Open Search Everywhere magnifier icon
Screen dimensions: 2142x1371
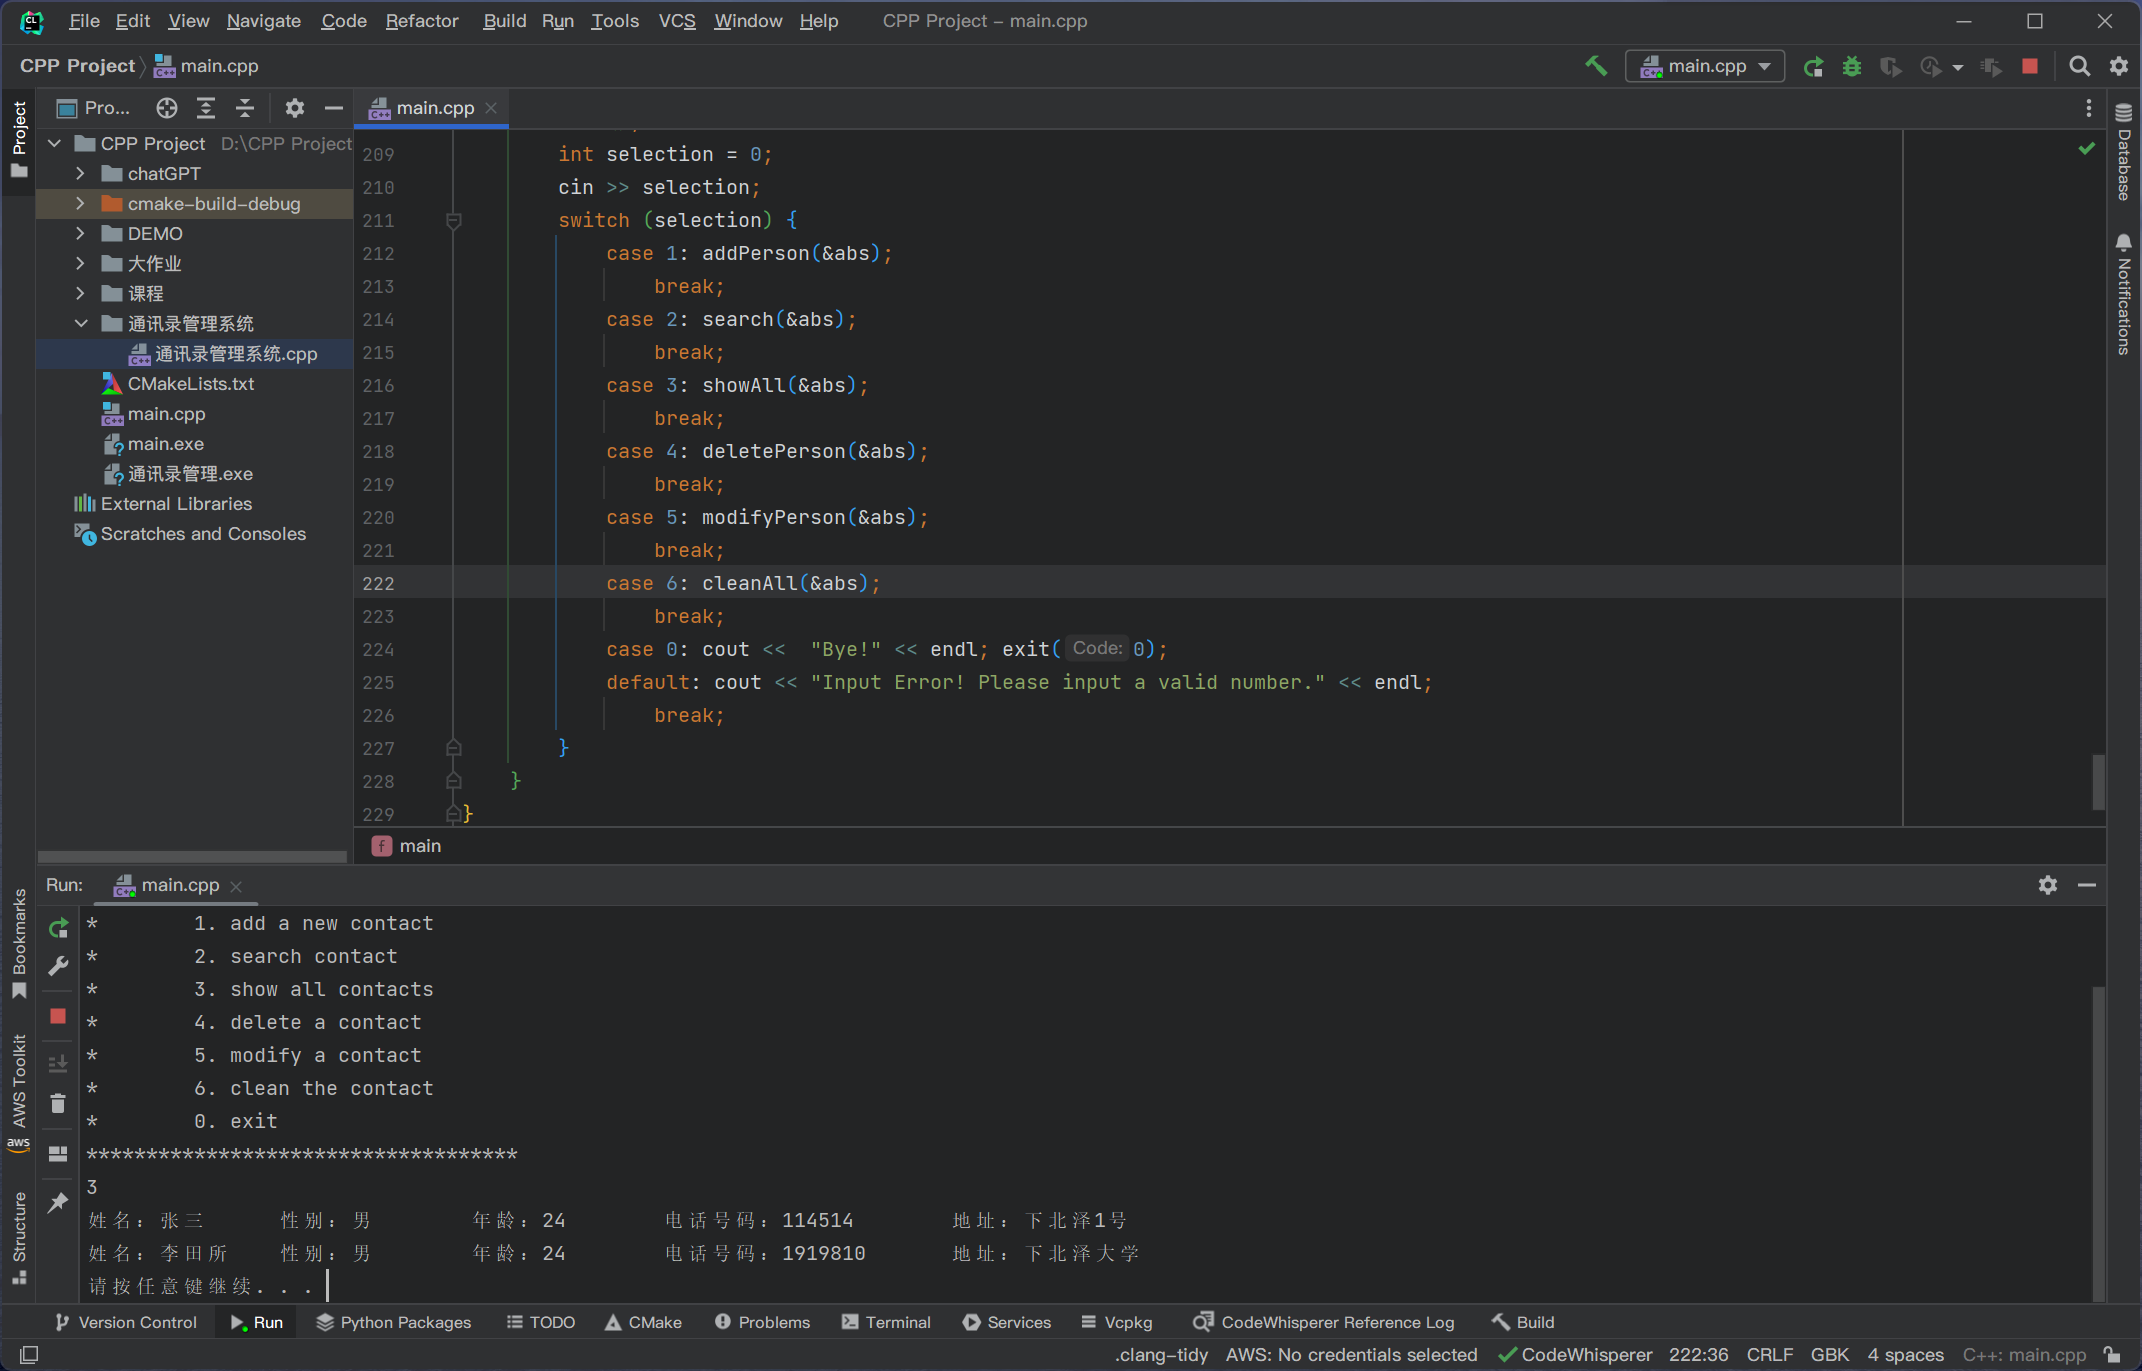(2080, 66)
